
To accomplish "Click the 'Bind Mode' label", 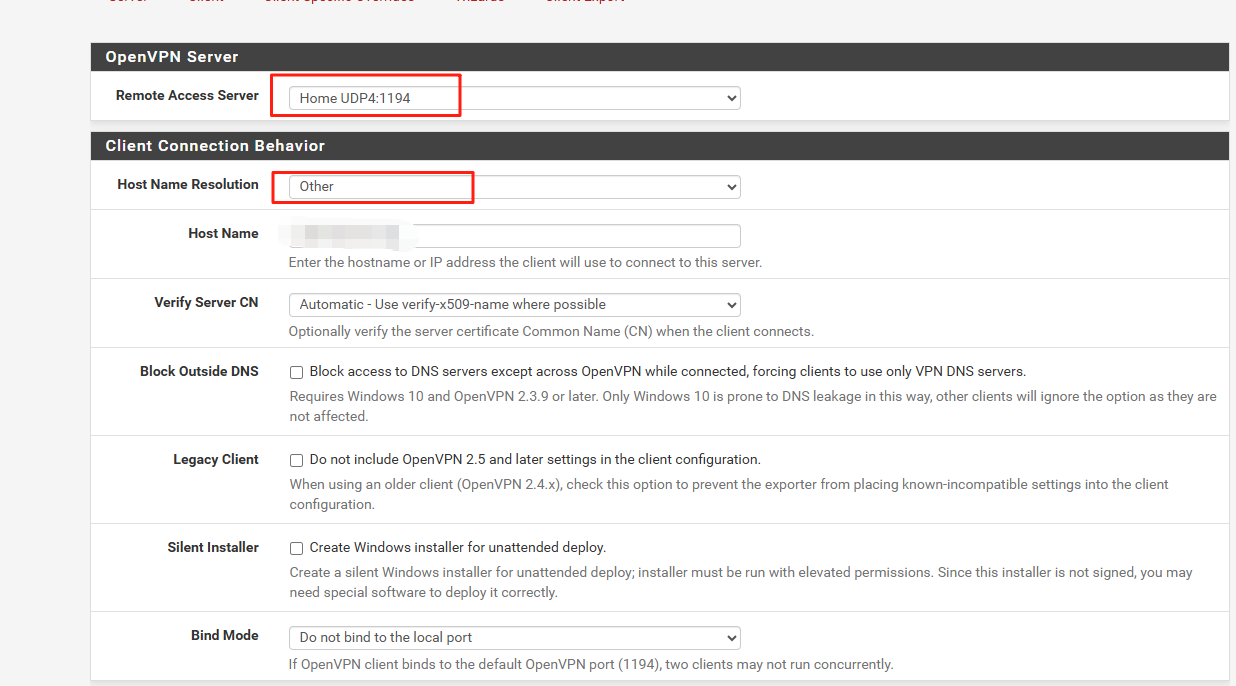I will point(225,635).
